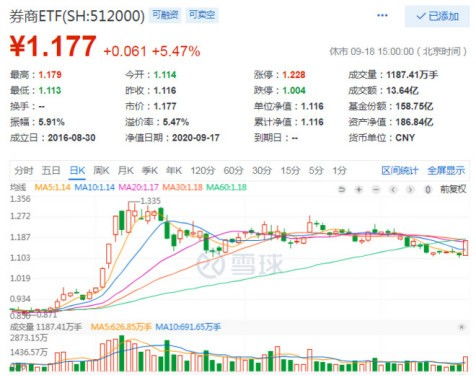Click the 今开 value 1.114

pos(165,75)
